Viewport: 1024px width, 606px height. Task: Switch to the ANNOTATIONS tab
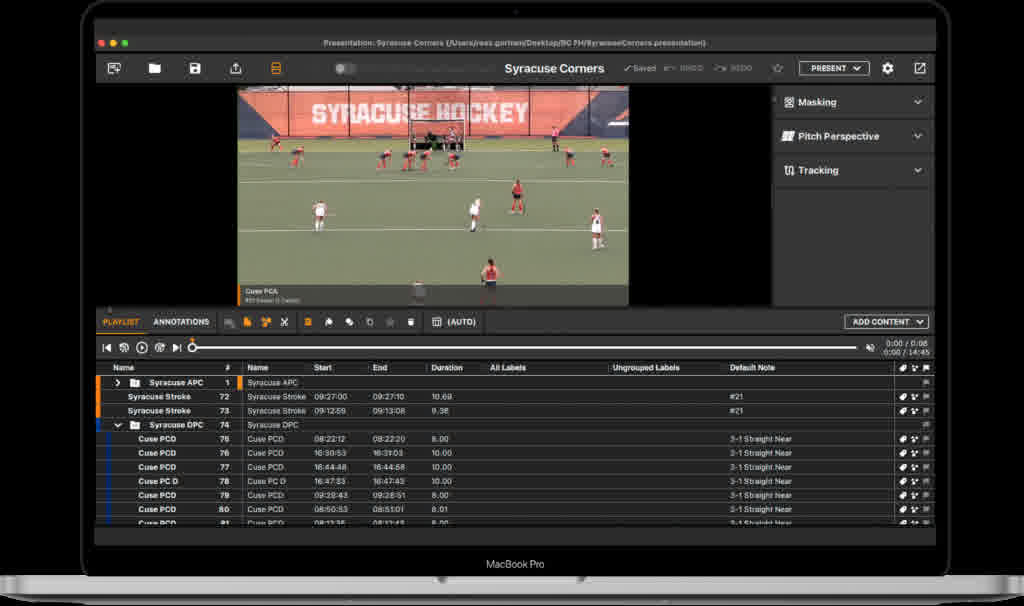pos(181,322)
